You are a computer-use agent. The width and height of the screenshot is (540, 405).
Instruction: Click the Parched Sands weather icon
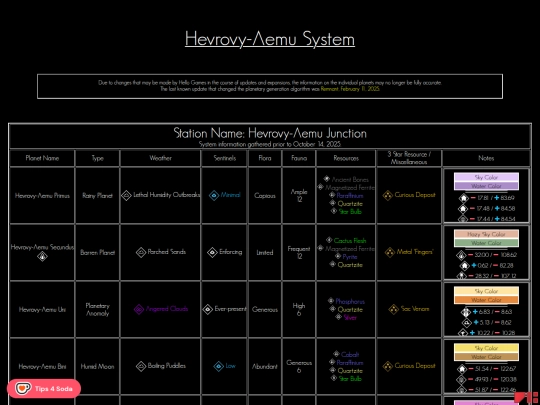[141, 252]
